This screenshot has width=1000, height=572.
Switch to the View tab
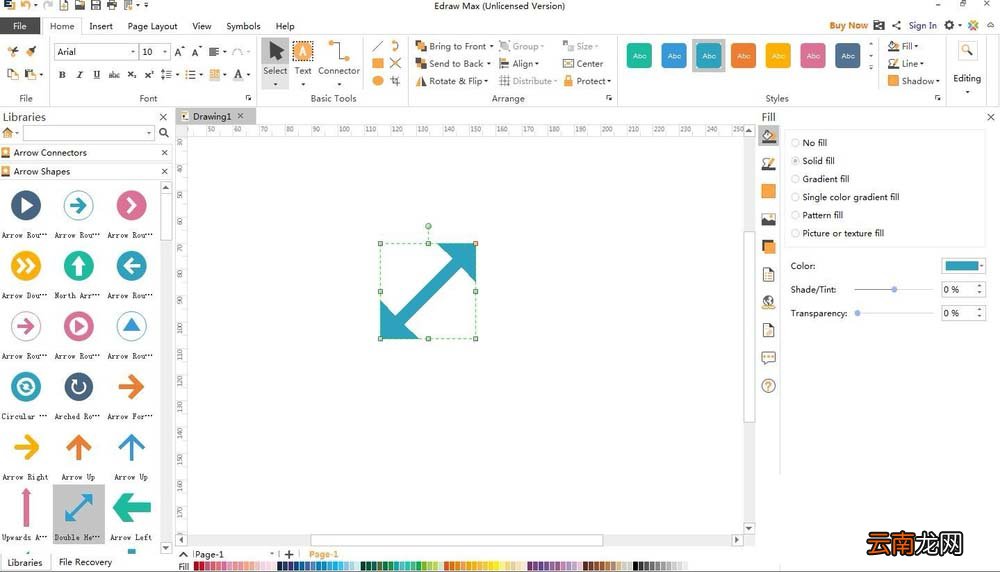click(x=202, y=26)
